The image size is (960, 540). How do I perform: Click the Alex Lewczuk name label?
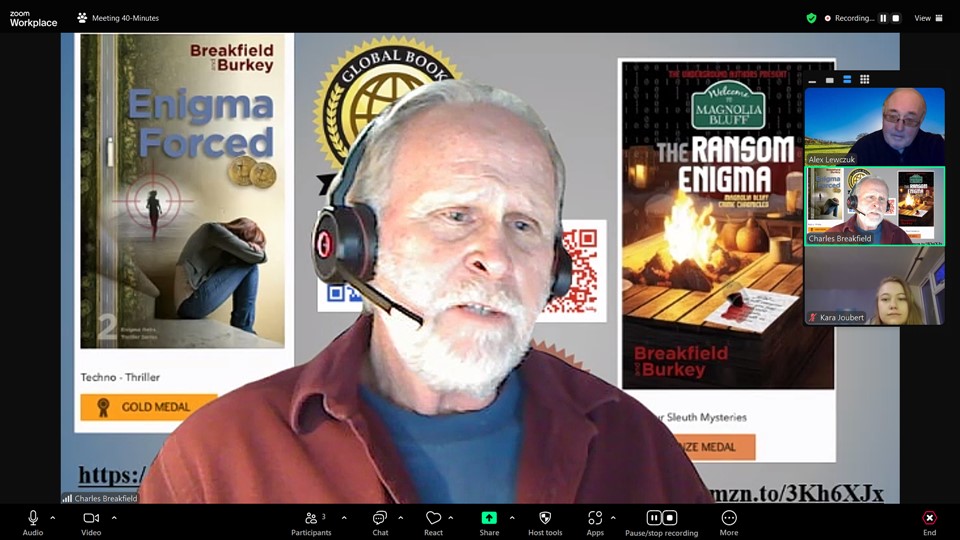[x=831, y=159]
